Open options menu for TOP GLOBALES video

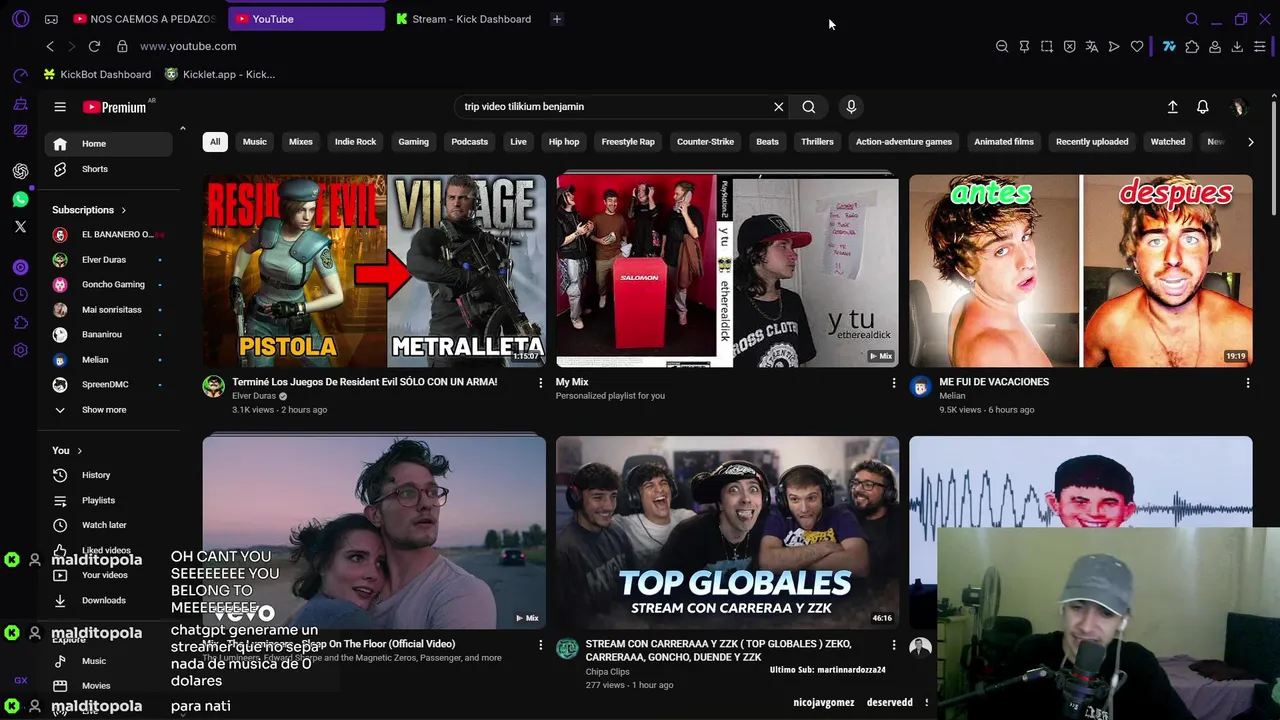click(894, 645)
